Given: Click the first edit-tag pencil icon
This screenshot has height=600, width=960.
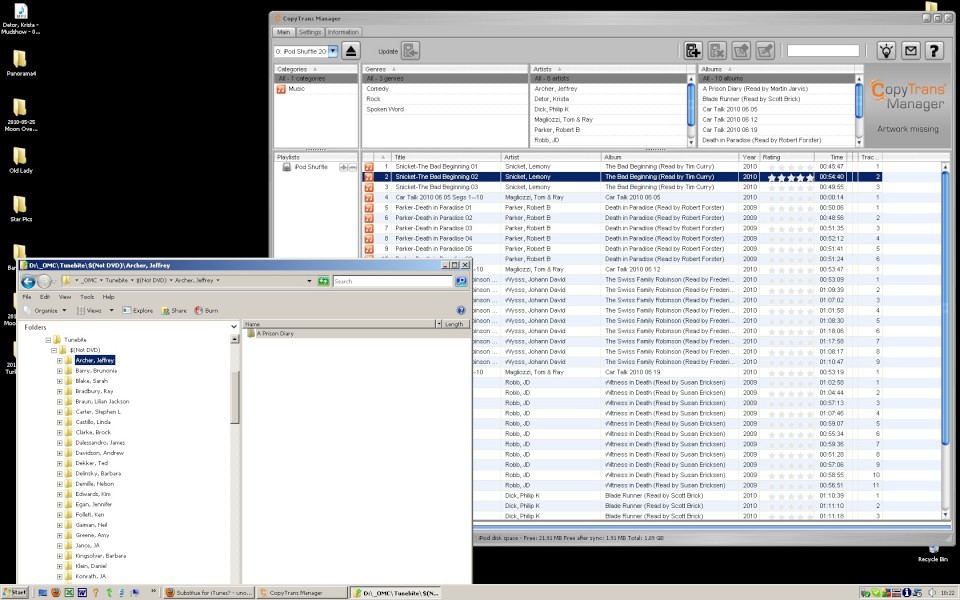Looking at the screenshot, I should point(741,51).
